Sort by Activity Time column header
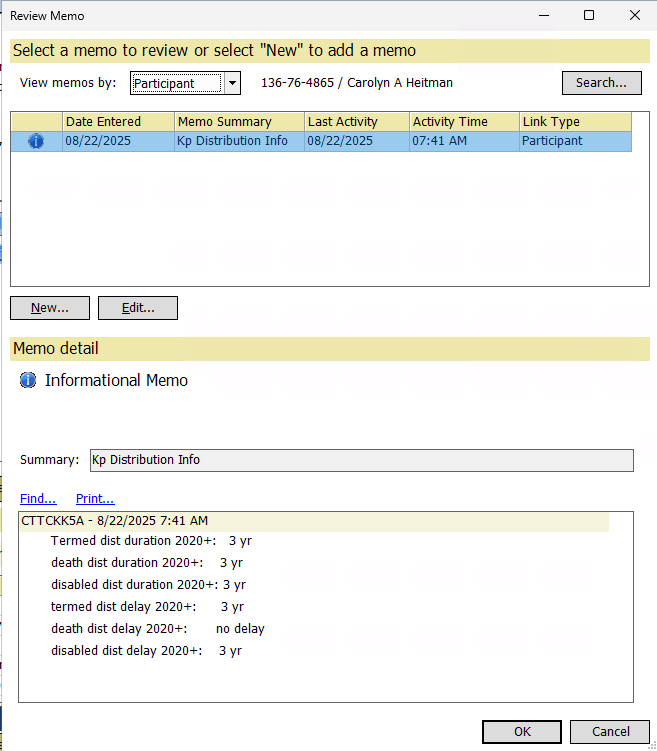657x751 pixels. click(464, 122)
